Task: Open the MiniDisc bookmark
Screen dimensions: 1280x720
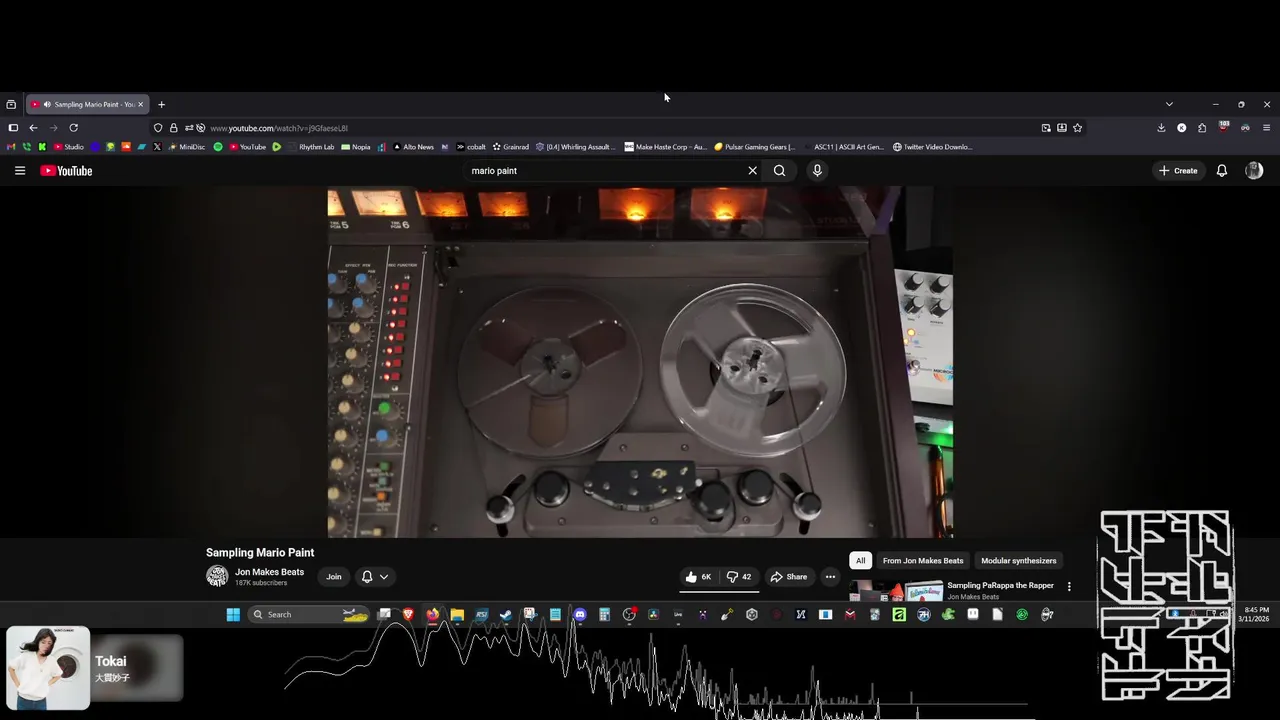Action: 187,147
